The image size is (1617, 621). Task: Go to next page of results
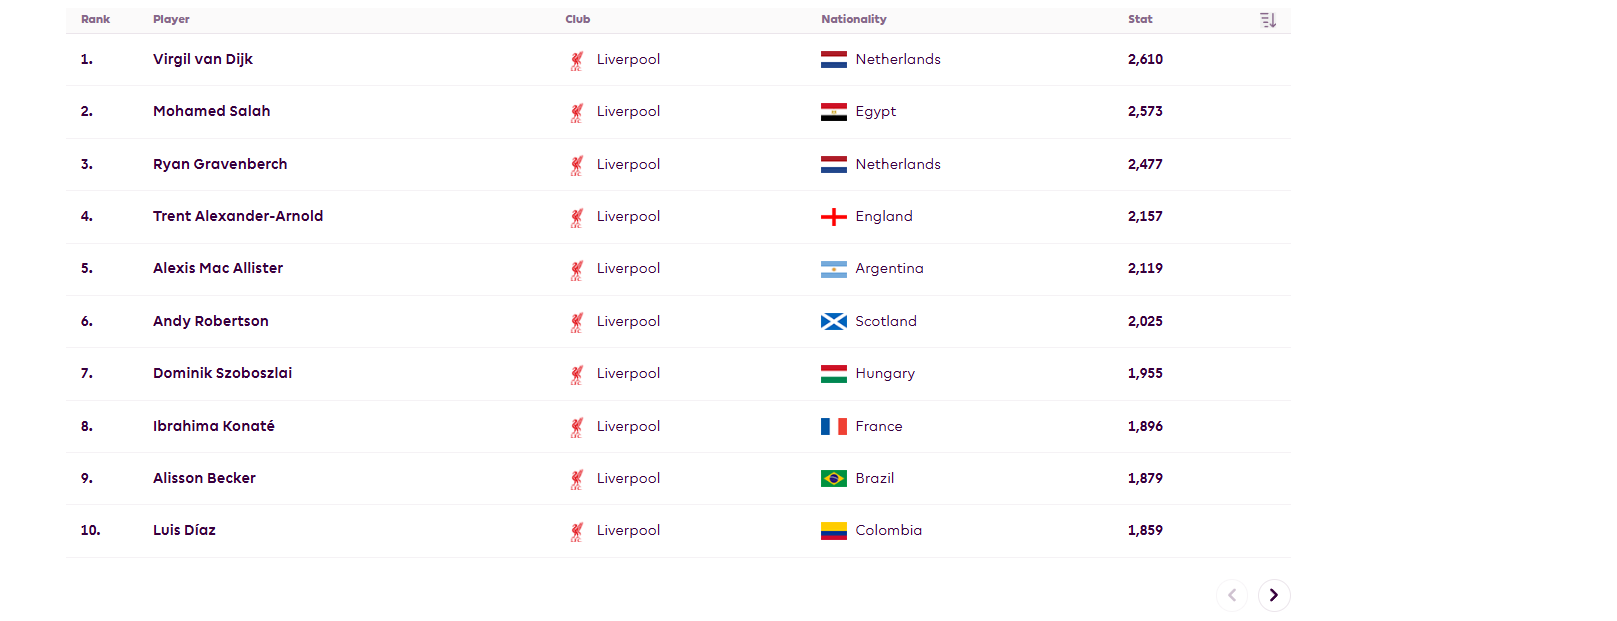pos(1274,595)
